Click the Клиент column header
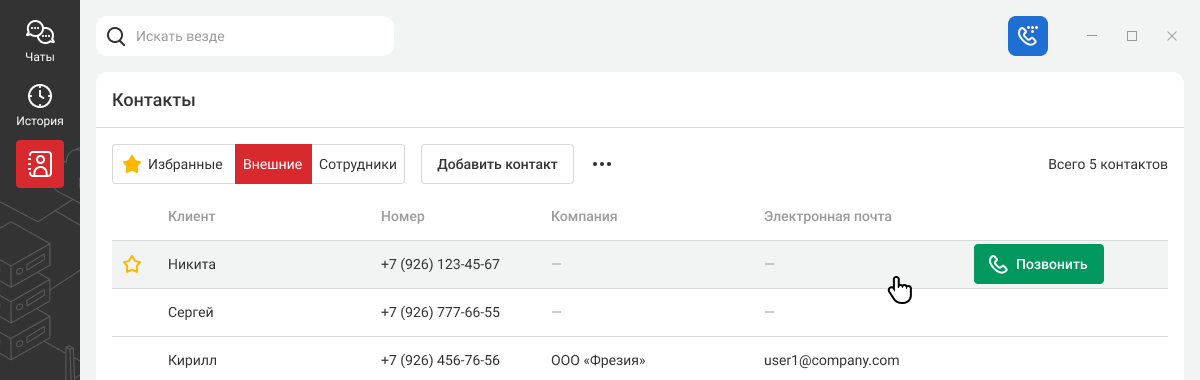The image size is (1200, 380). point(192,216)
